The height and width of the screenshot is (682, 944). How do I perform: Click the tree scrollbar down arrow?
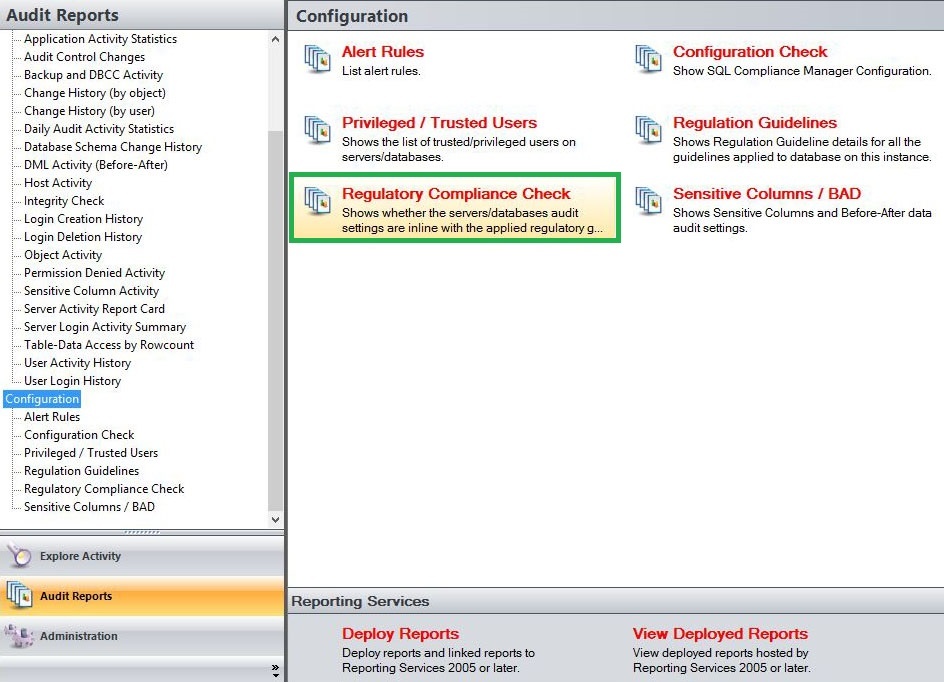click(275, 519)
